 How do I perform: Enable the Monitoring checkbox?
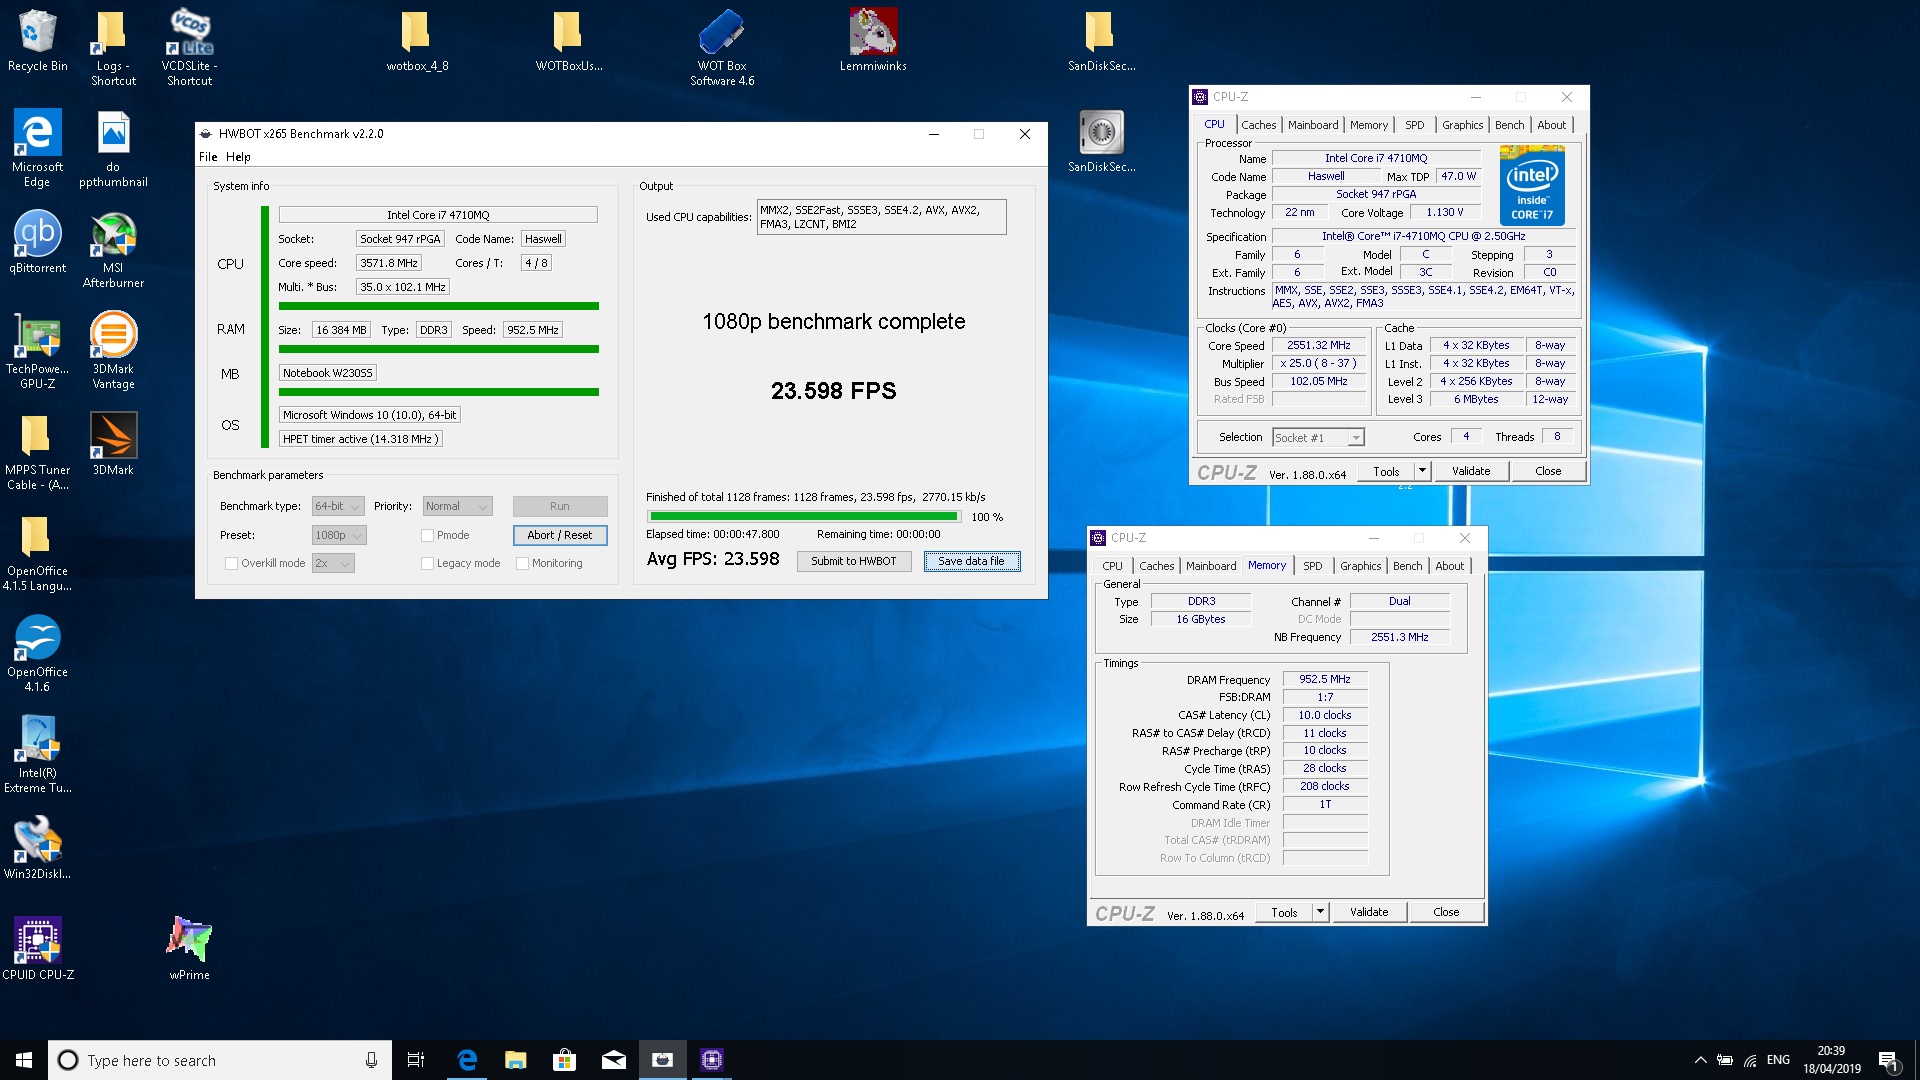pyautogui.click(x=522, y=564)
